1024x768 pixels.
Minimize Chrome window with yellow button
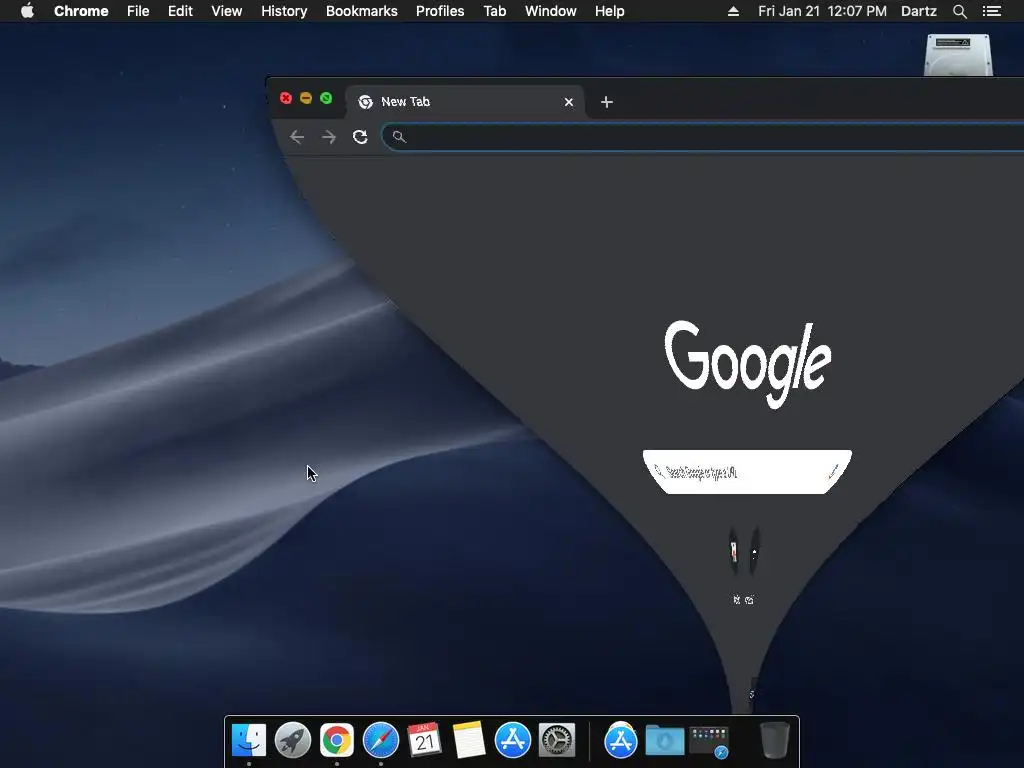[x=306, y=98]
